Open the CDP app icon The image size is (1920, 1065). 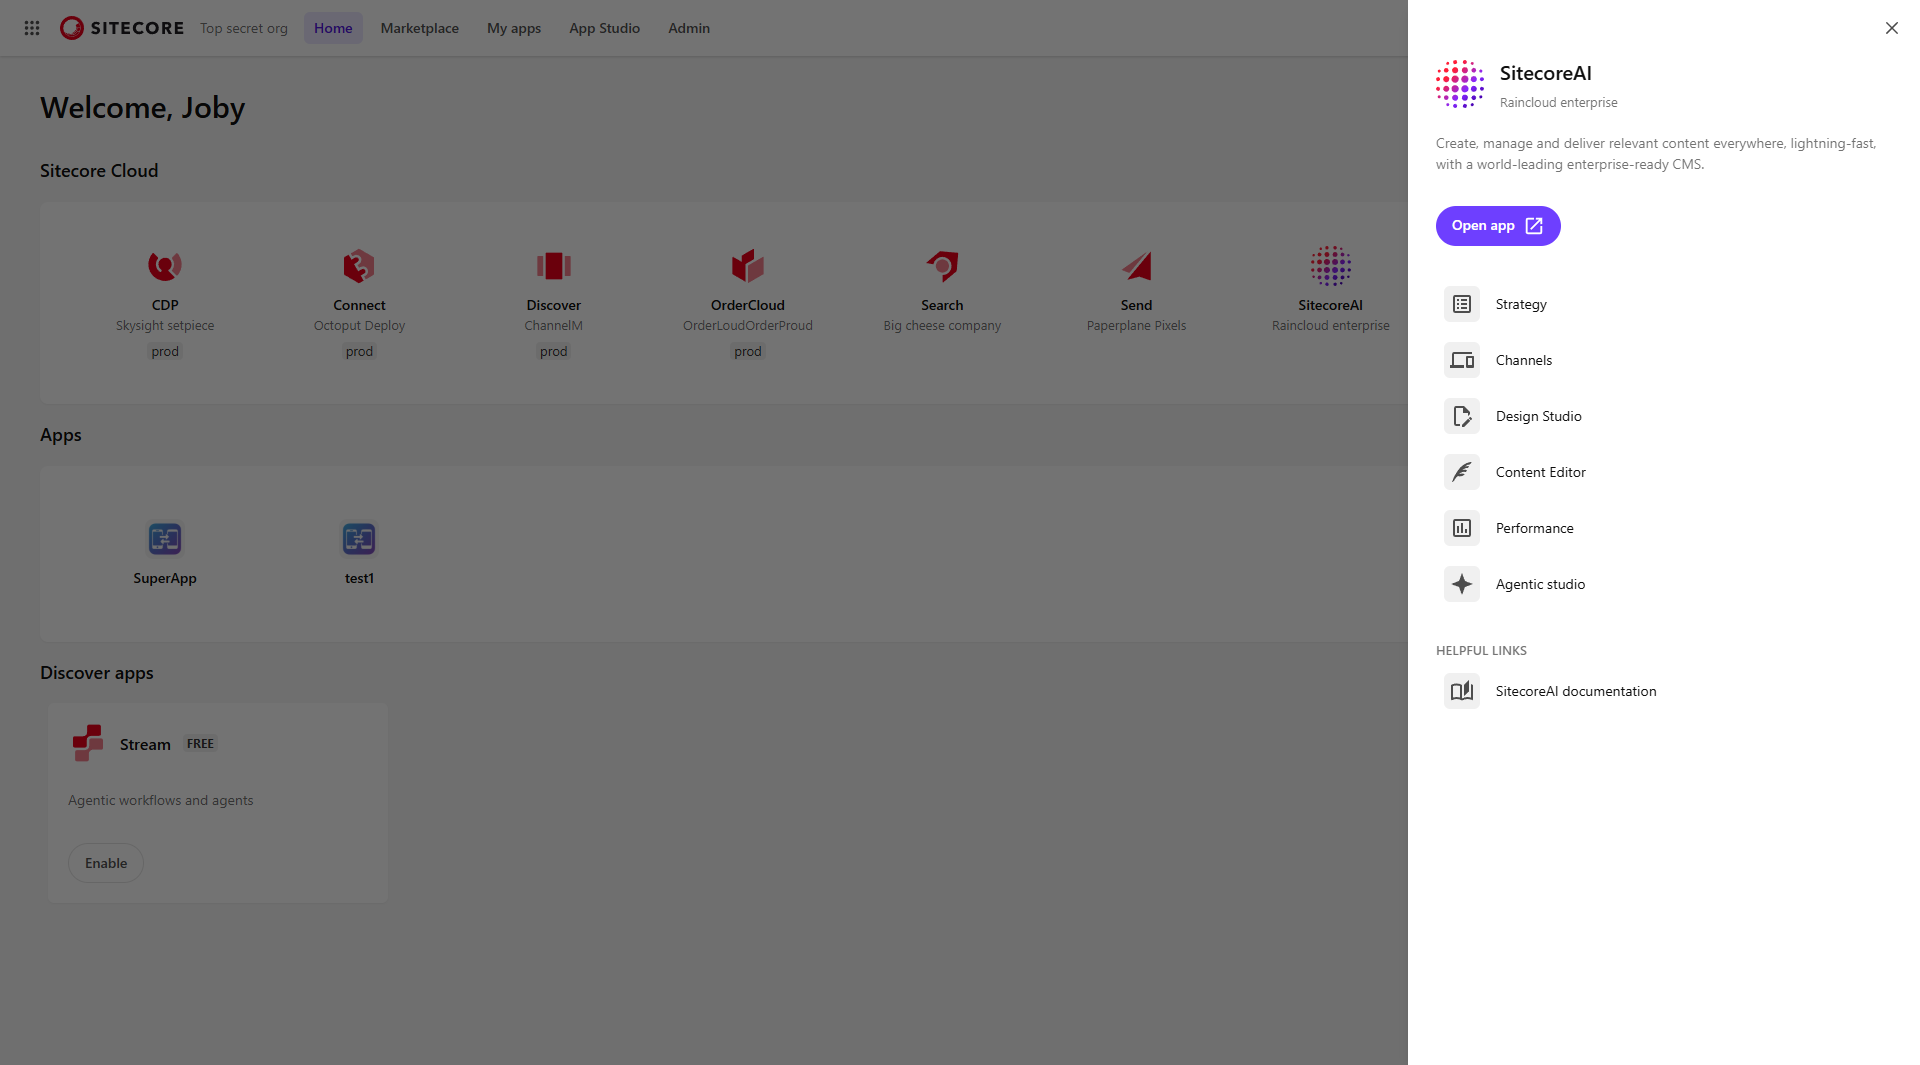coord(165,266)
